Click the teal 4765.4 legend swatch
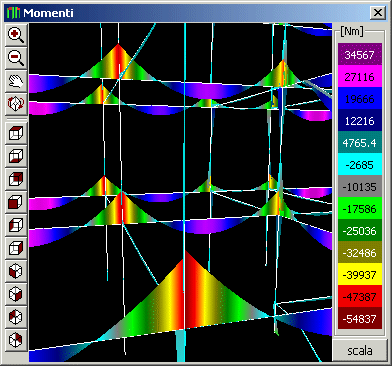 360,143
